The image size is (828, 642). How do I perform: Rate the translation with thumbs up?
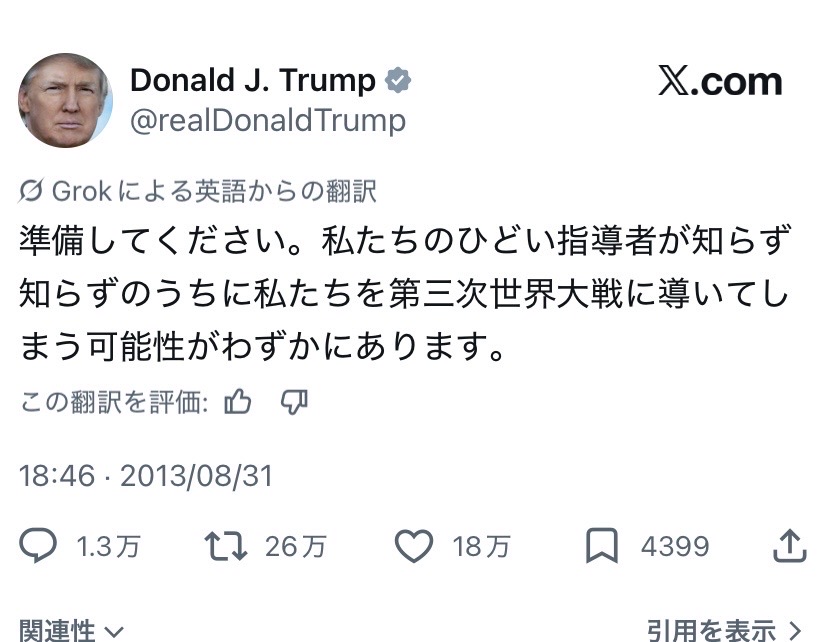(x=238, y=402)
